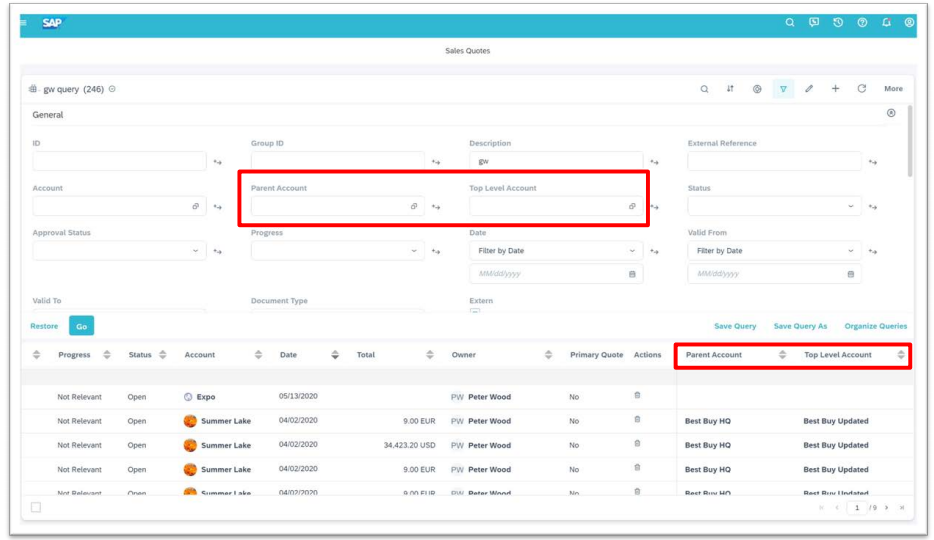The image size is (934, 540).
Task: Open the More toolbar menu
Action: (x=893, y=89)
